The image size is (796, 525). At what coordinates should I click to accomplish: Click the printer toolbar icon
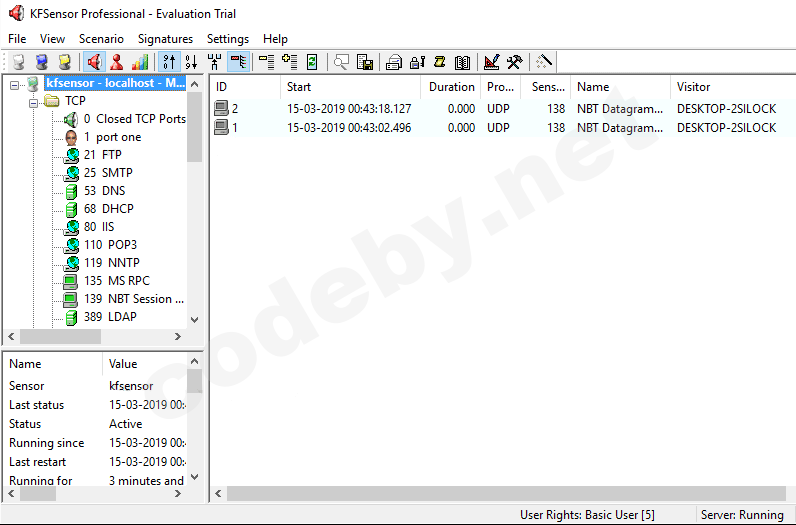[x=394, y=62]
